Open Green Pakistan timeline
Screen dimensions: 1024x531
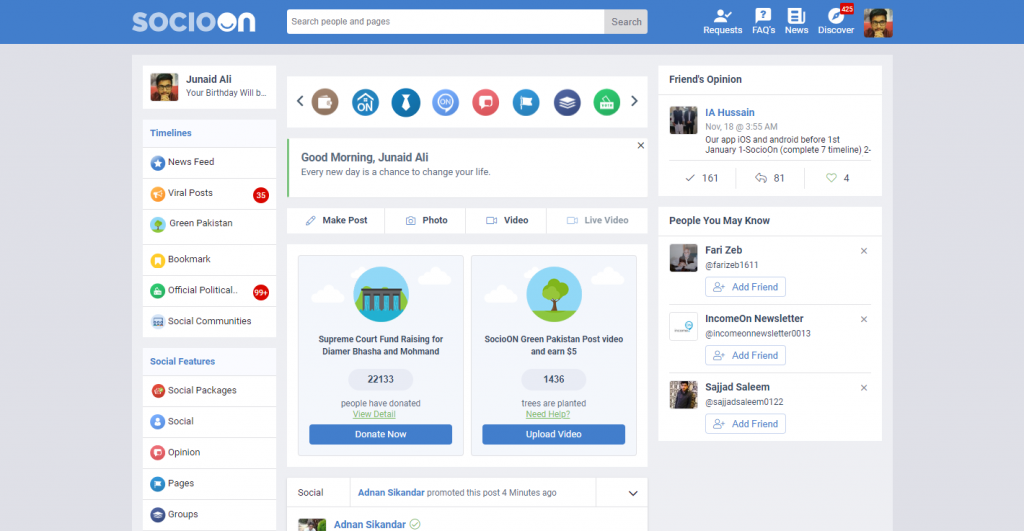tap(209, 227)
